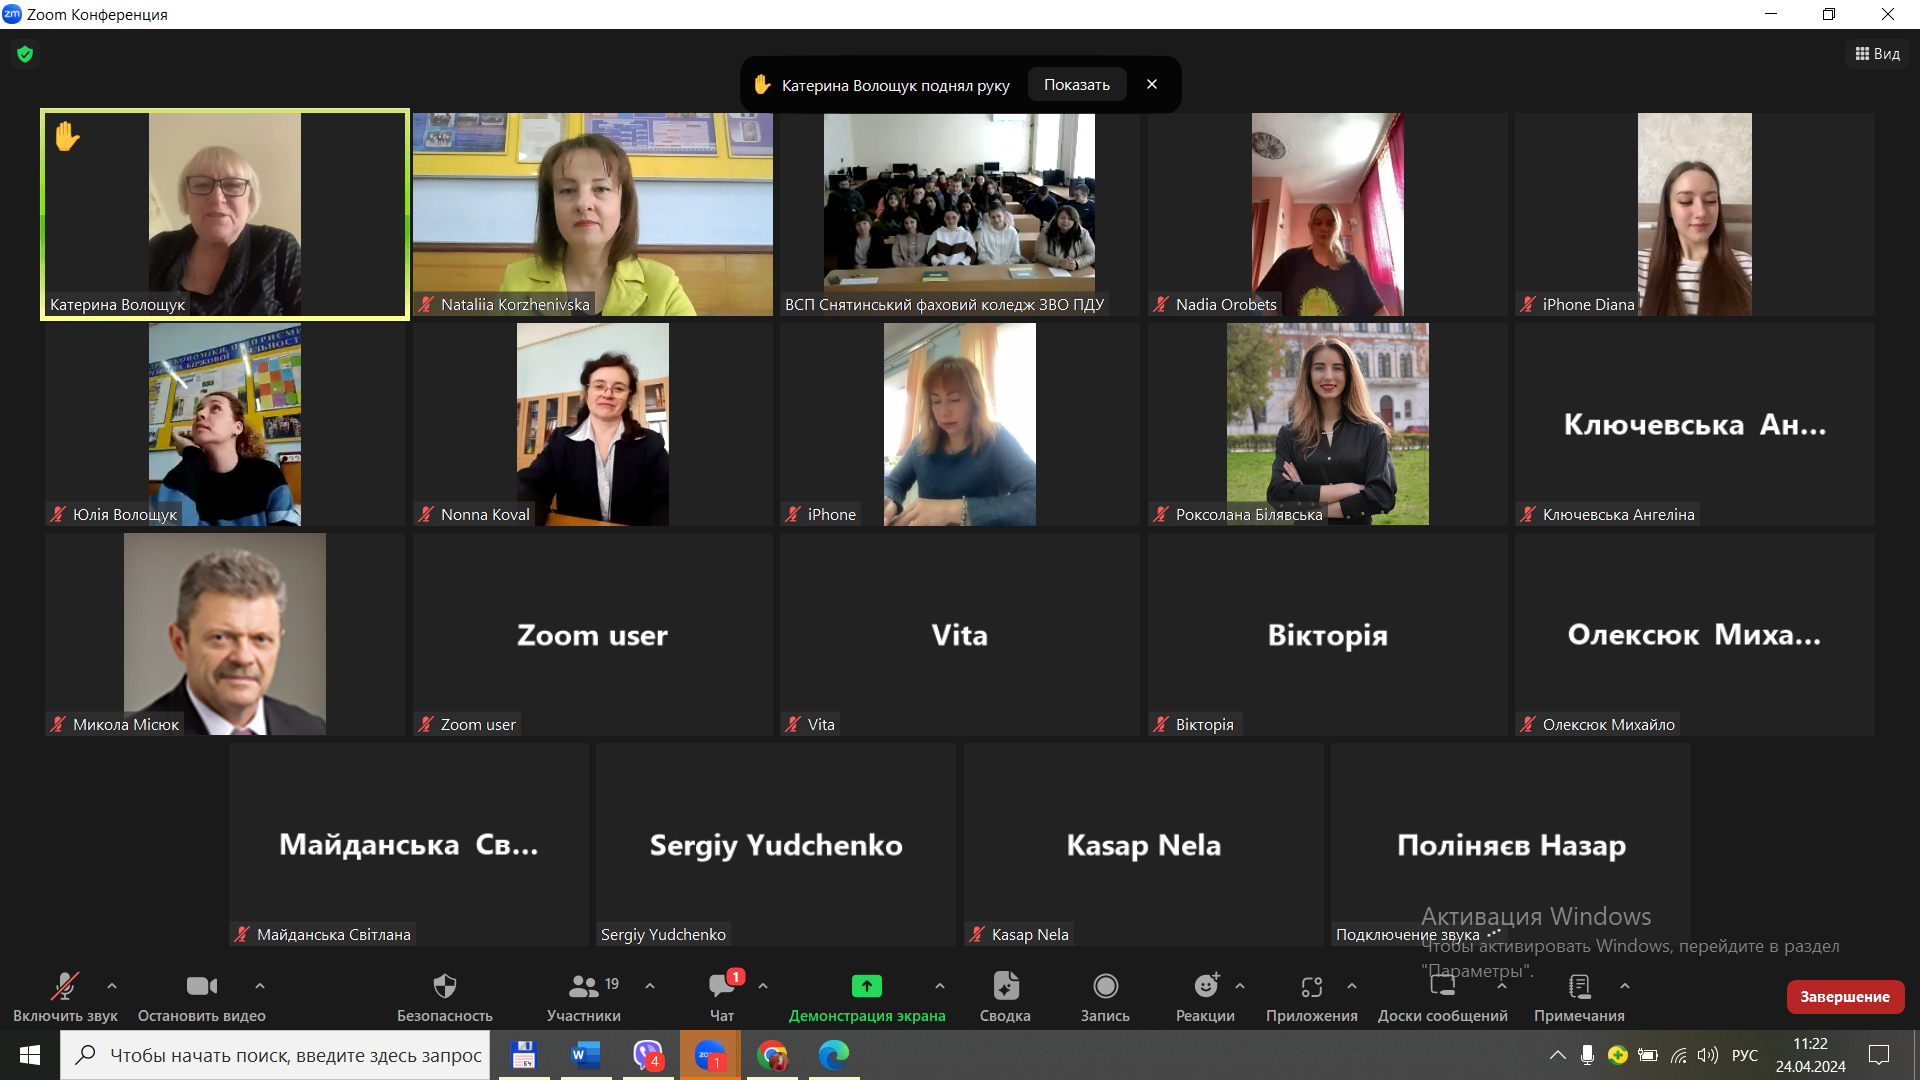Open the Participants panel icon
The height and width of the screenshot is (1080, 1920).
pyautogui.click(x=583, y=987)
